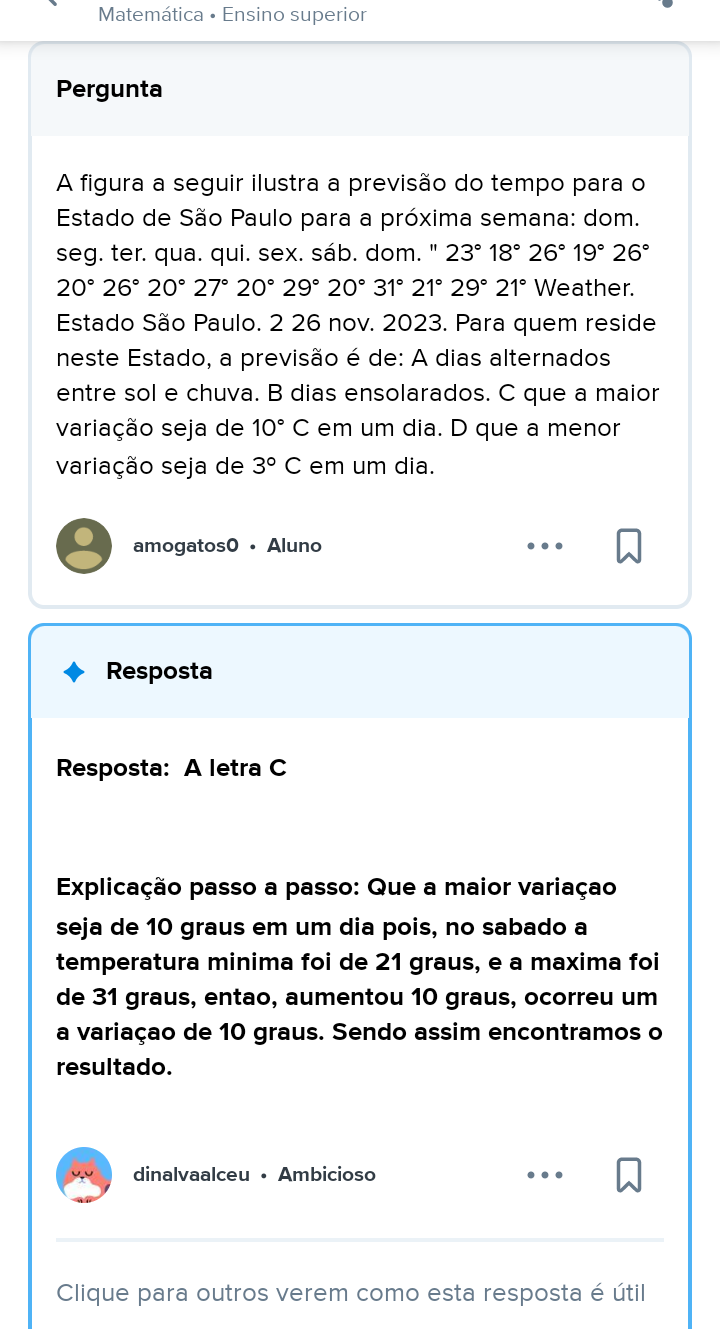Click the question text about São Paulo forecast
Viewport: 720px width, 1329px height.
coord(358,324)
